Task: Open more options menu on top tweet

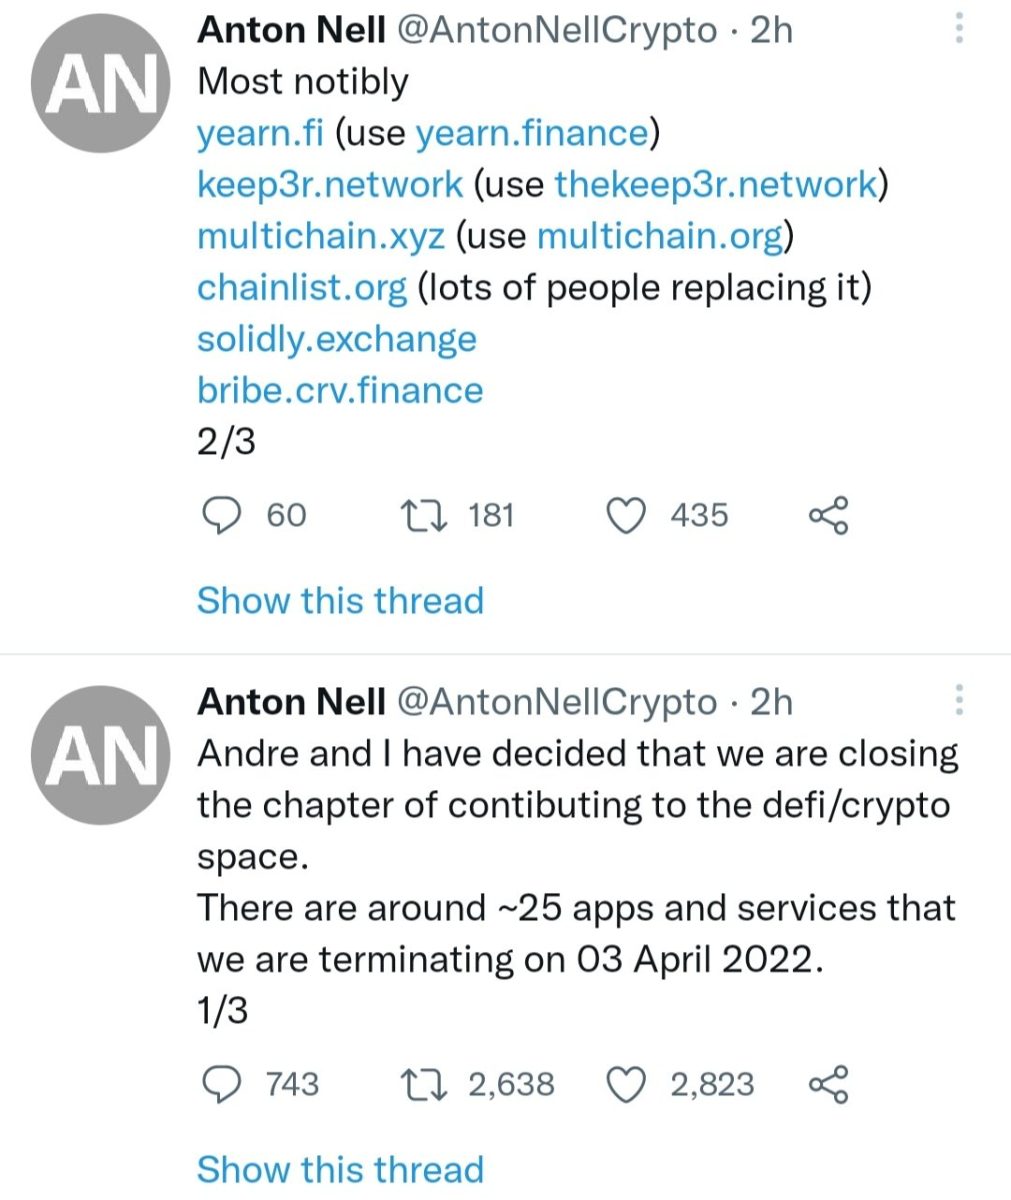Action: (x=959, y=29)
